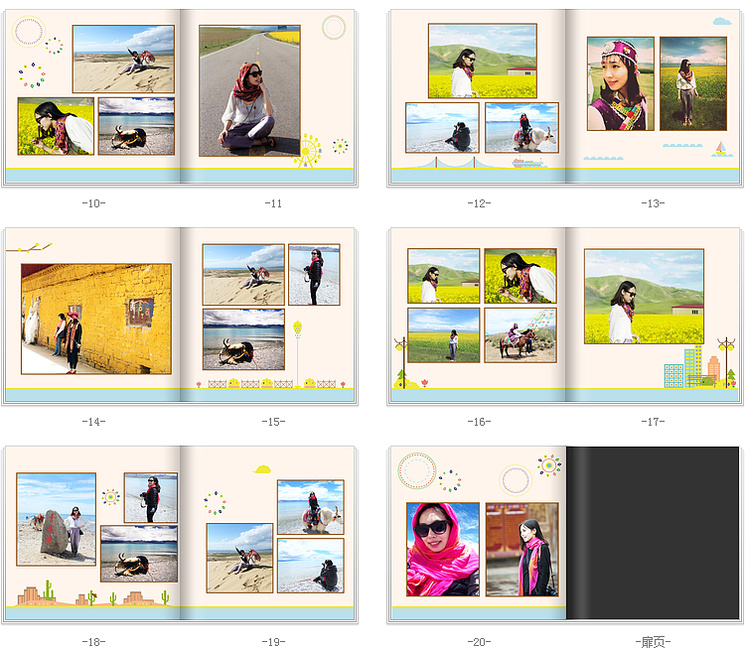Click the large hills photo on page 17
This screenshot has width=745, height=648.
[644, 296]
